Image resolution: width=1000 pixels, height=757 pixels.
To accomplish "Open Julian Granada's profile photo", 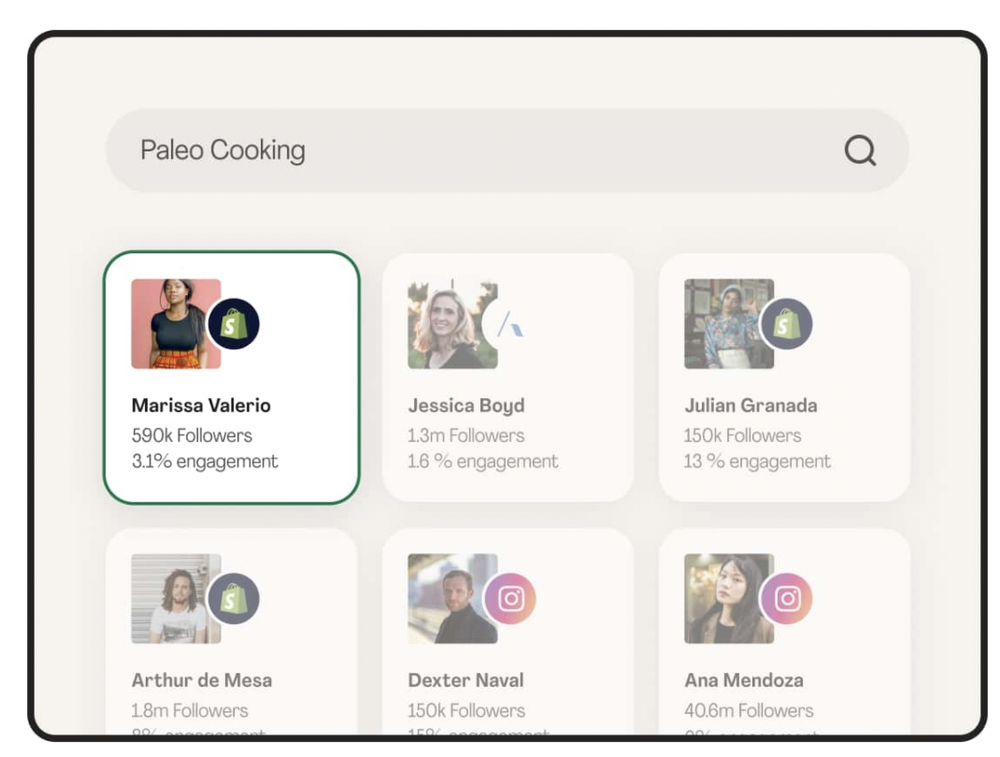I will click(x=725, y=324).
